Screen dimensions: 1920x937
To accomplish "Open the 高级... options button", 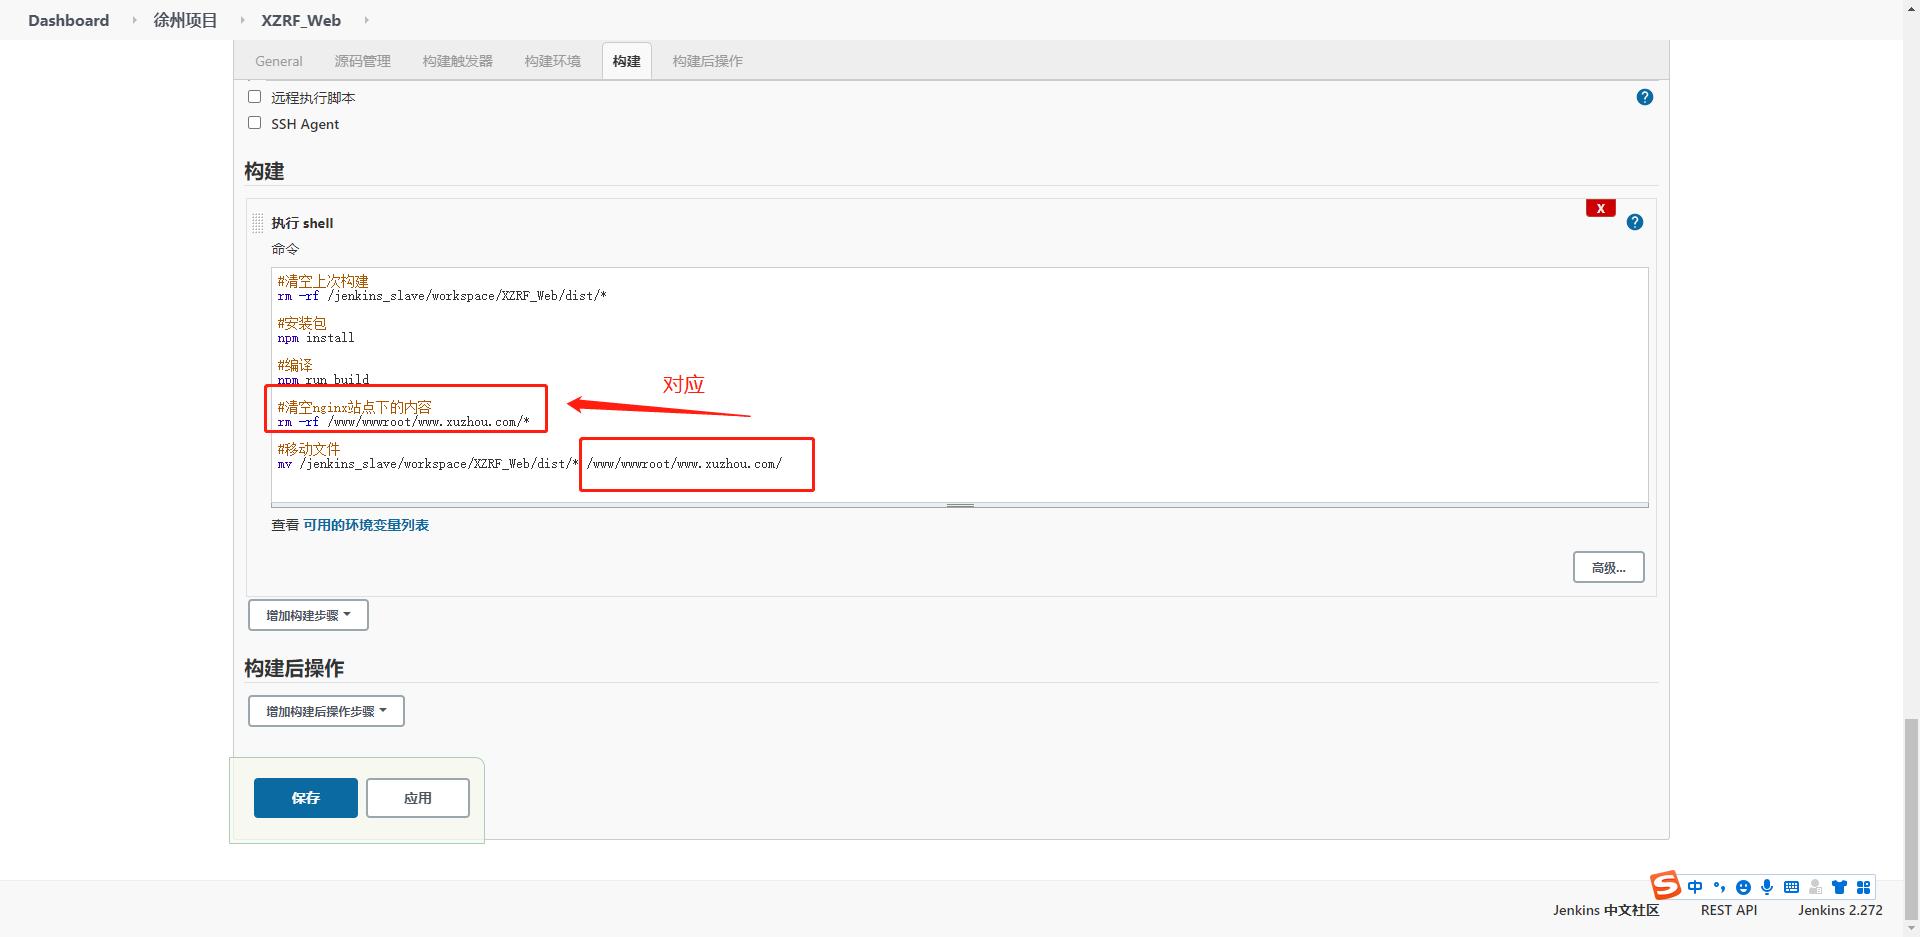I will point(1608,567).
